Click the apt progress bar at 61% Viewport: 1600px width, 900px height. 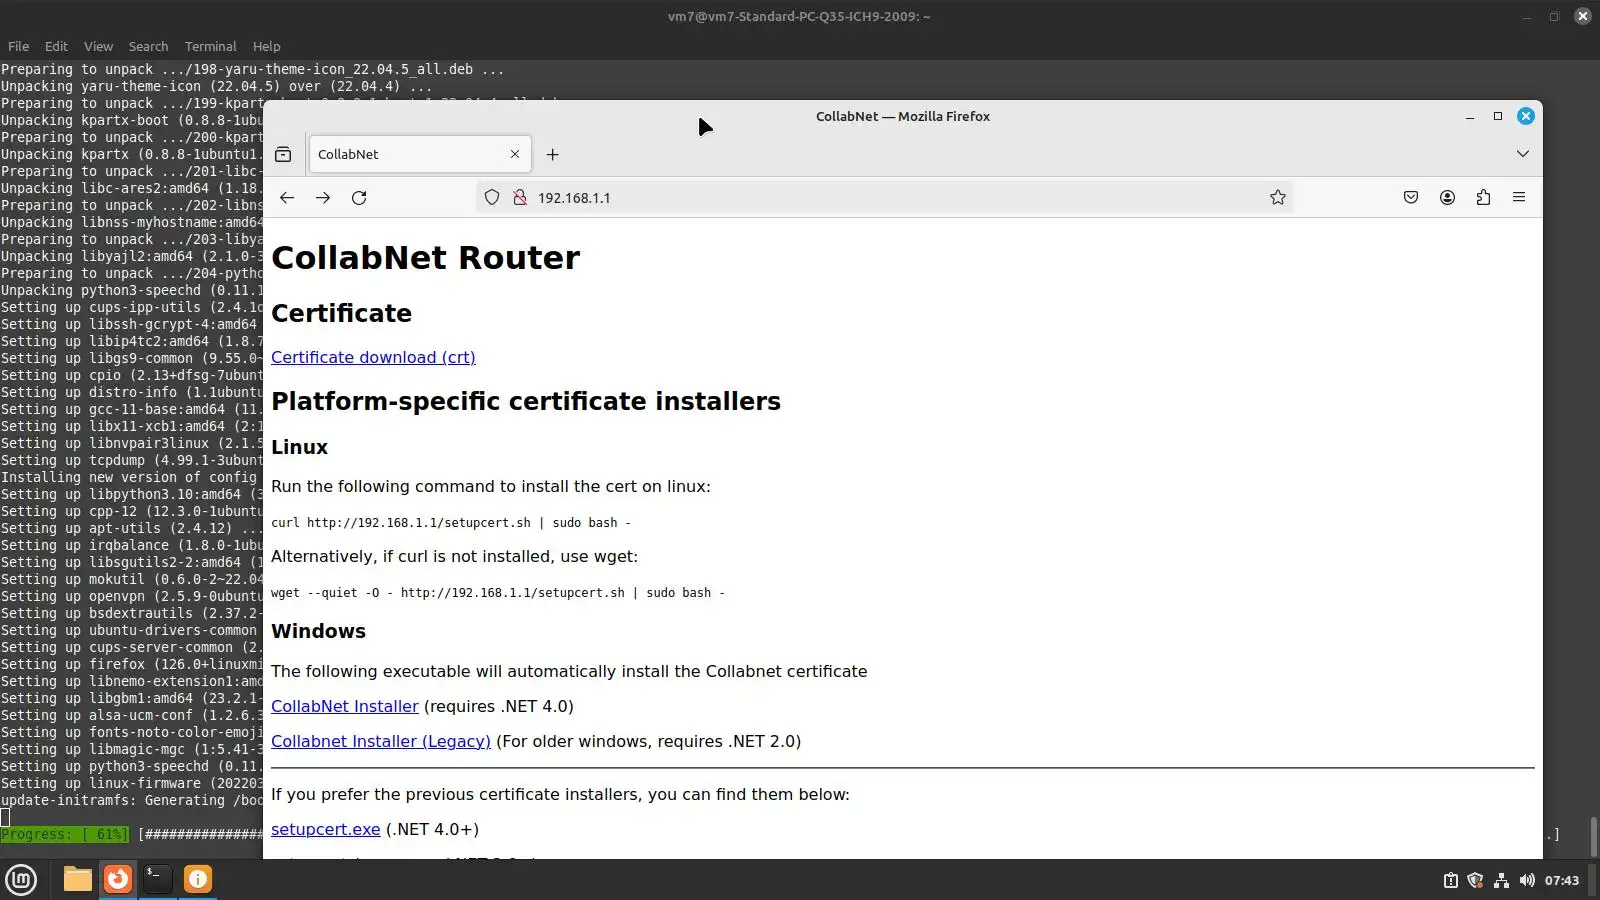coord(65,834)
